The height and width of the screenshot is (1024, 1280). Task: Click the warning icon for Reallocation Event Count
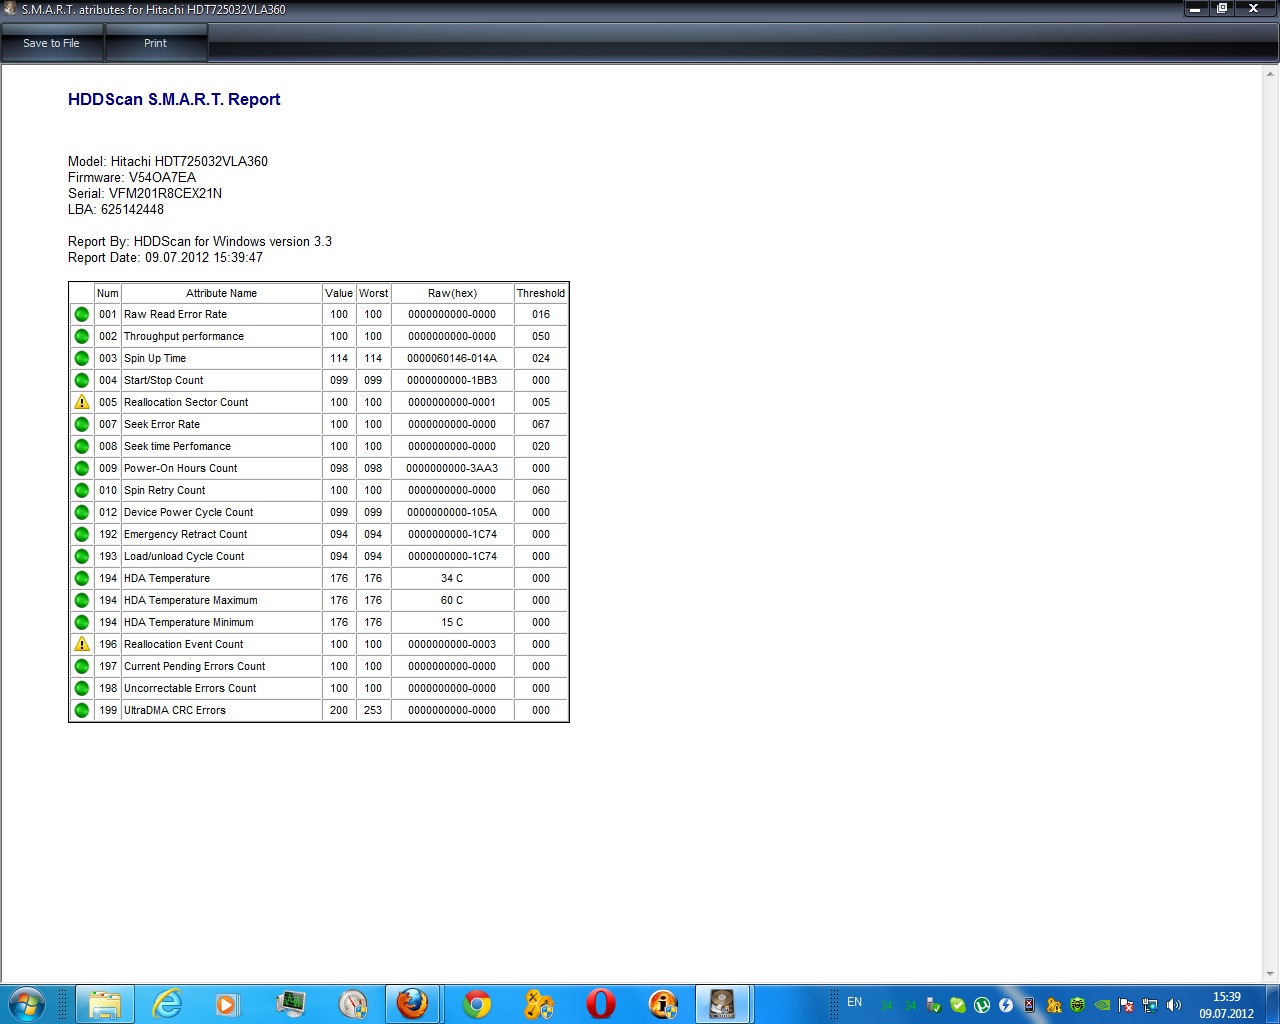click(x=82, y=644)
